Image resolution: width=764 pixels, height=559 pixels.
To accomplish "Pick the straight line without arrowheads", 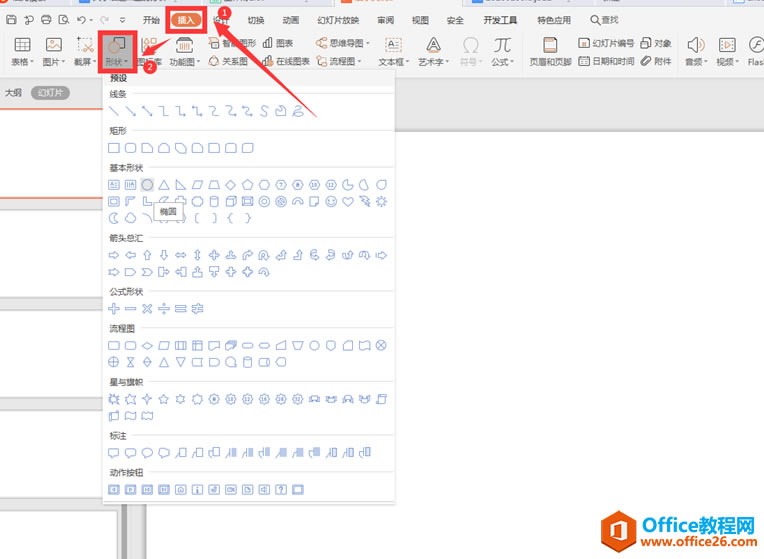I will [114, 111].
